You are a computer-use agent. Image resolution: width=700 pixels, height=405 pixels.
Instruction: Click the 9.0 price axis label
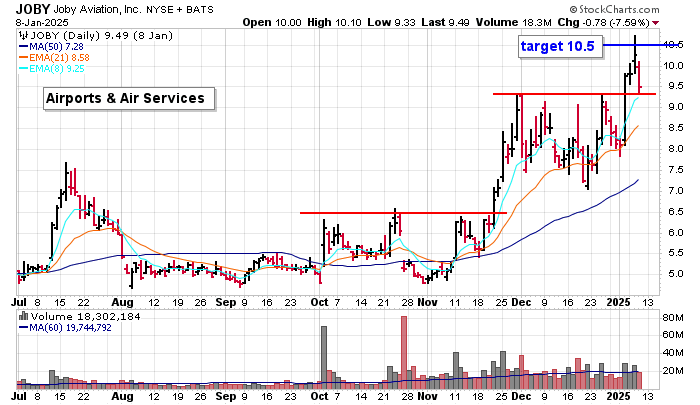(675, 107)
